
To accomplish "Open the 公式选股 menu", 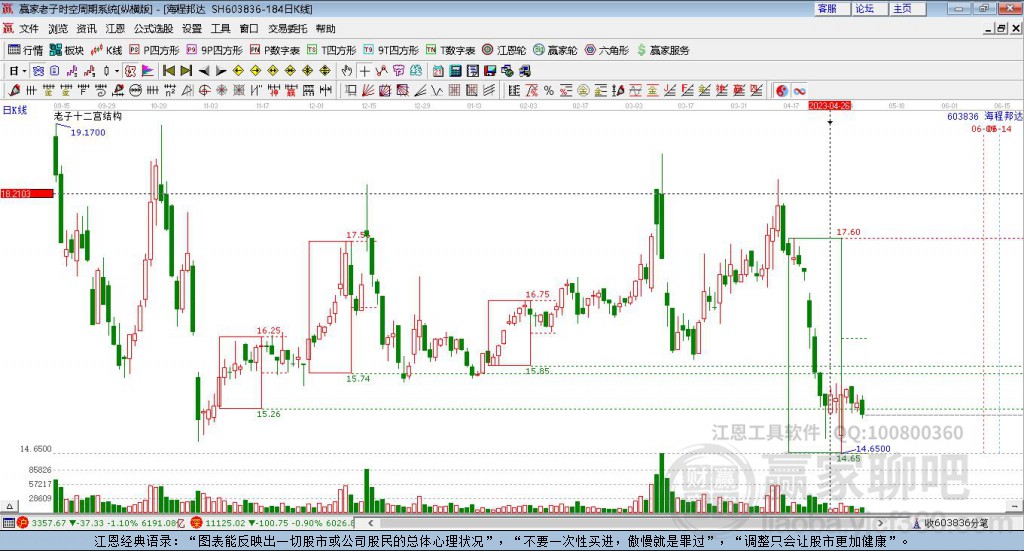I will (x=153, y=29).
